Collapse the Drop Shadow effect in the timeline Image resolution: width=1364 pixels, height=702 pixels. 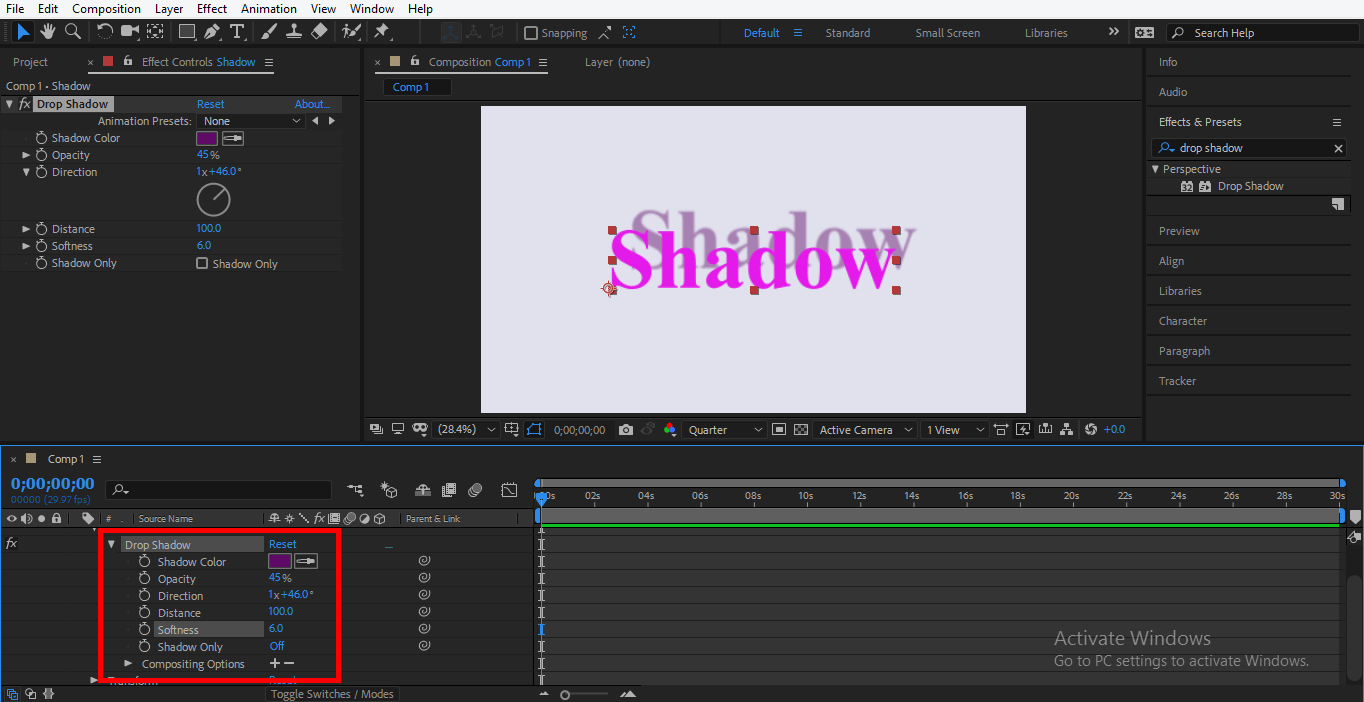coord(112,543)
